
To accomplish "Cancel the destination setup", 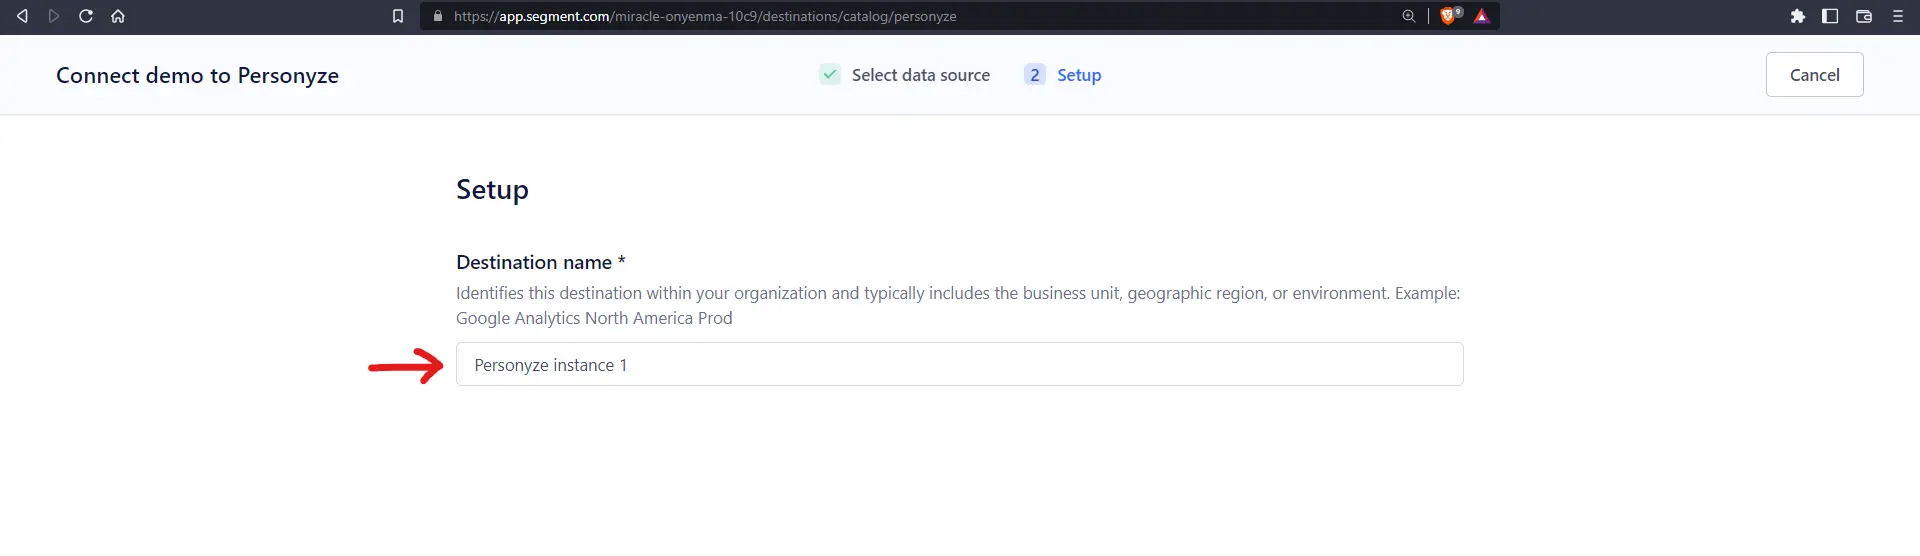I will point(1814,75).
